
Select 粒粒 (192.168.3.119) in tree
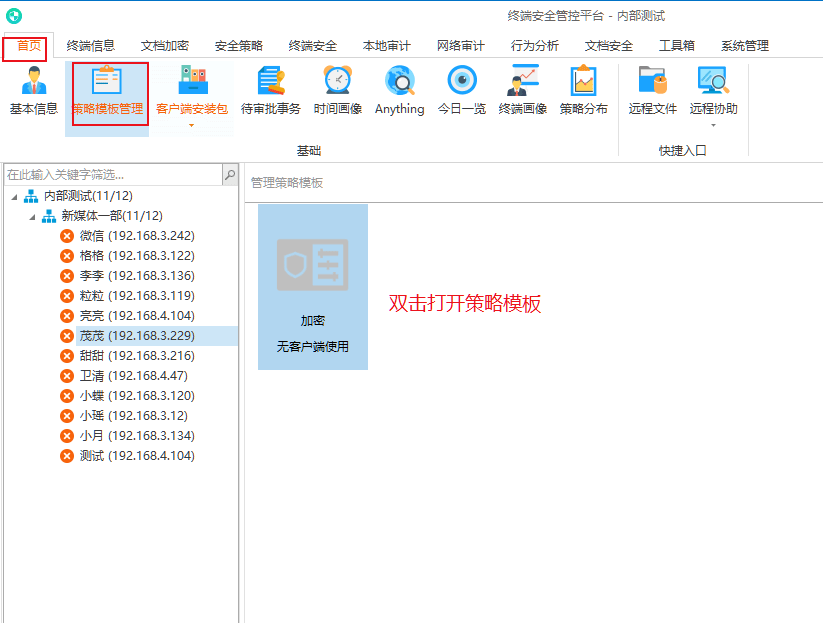pos(137,296)
